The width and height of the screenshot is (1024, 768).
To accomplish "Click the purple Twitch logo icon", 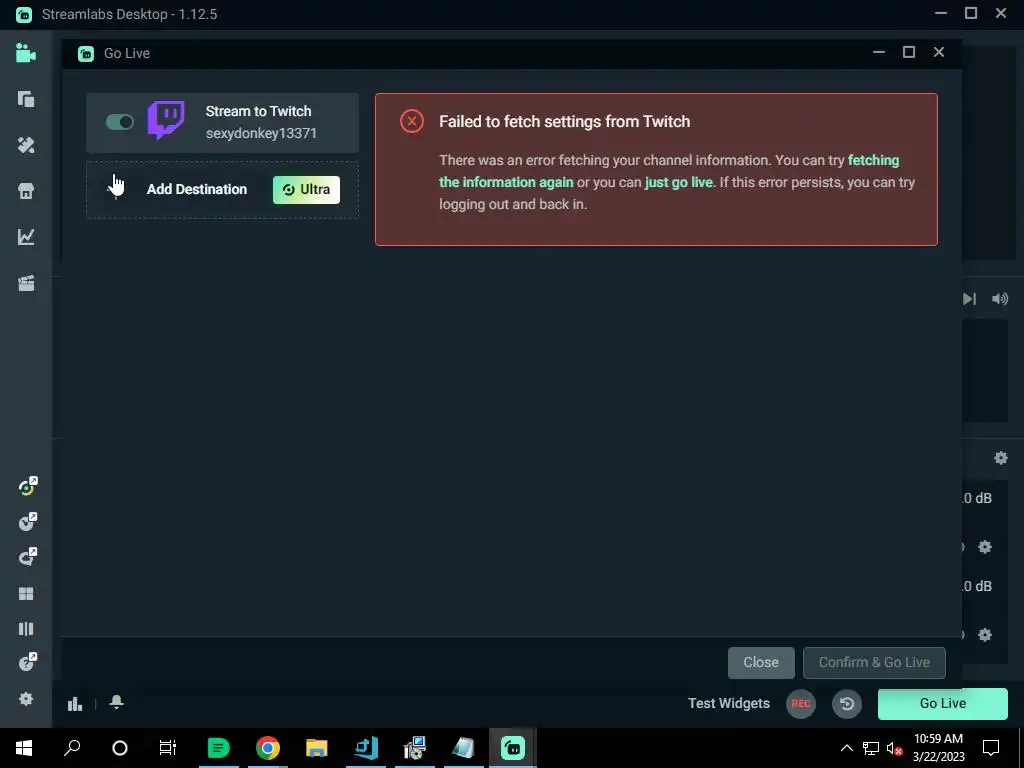I will (x=166, y=120).
